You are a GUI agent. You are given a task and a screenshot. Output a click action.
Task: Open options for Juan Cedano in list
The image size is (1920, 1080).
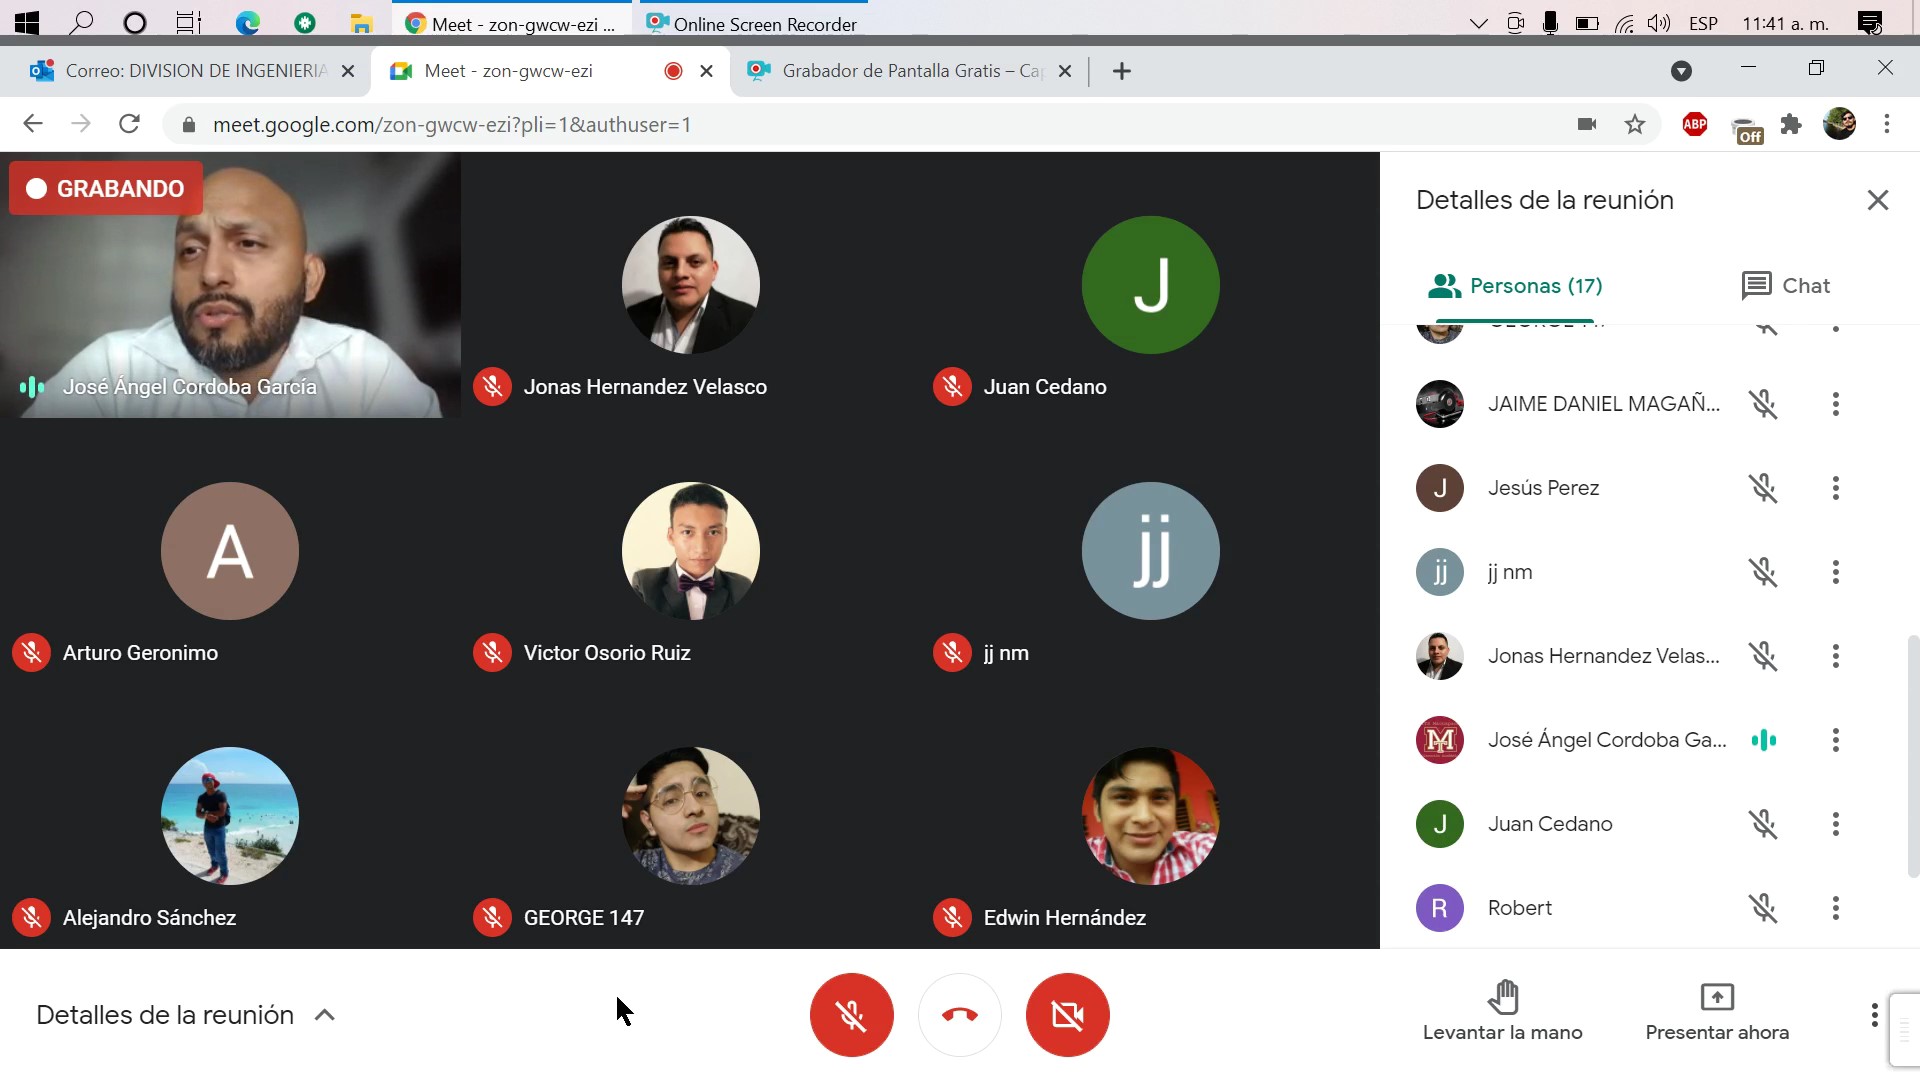click(1835, 824)
